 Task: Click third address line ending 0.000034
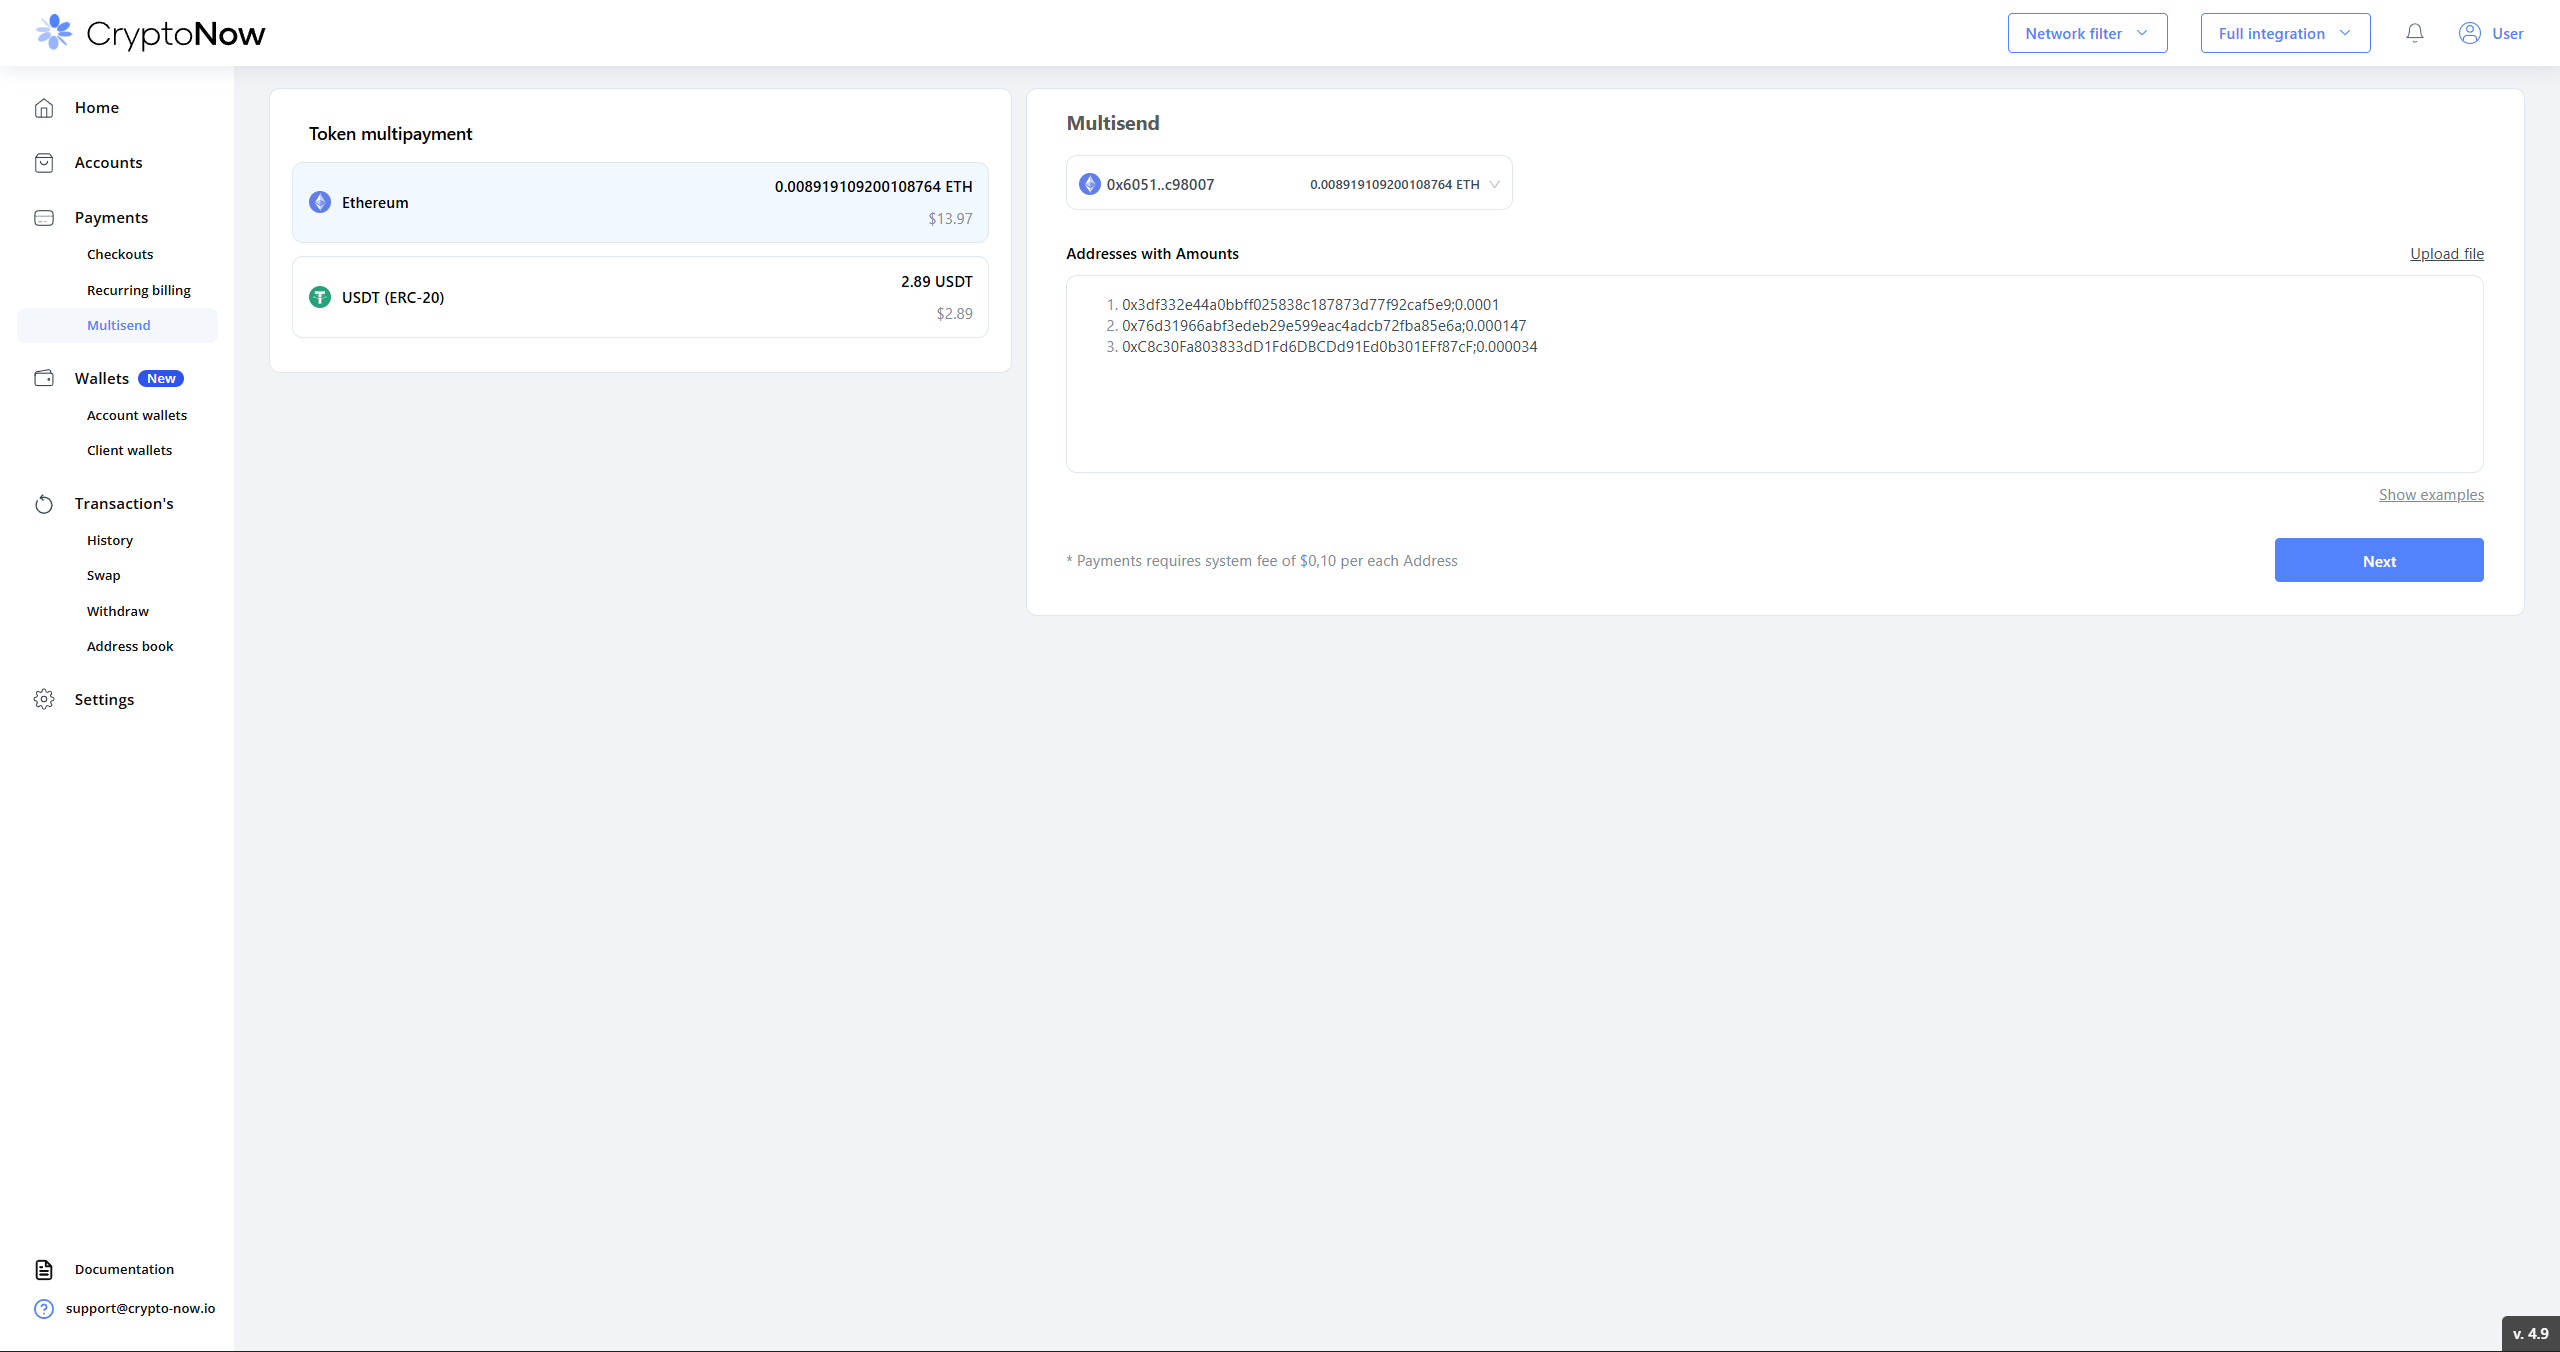pos(1330,347)
